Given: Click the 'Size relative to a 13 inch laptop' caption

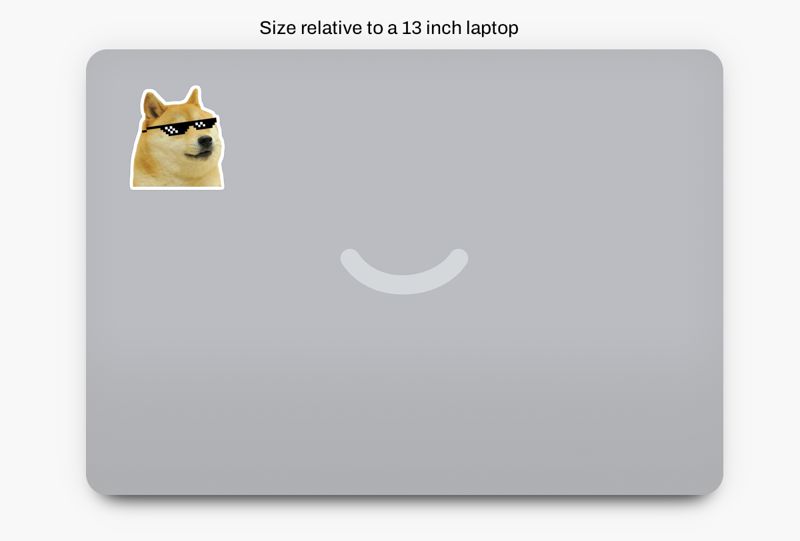Looking at the screenshot, I should click(389, 28).
